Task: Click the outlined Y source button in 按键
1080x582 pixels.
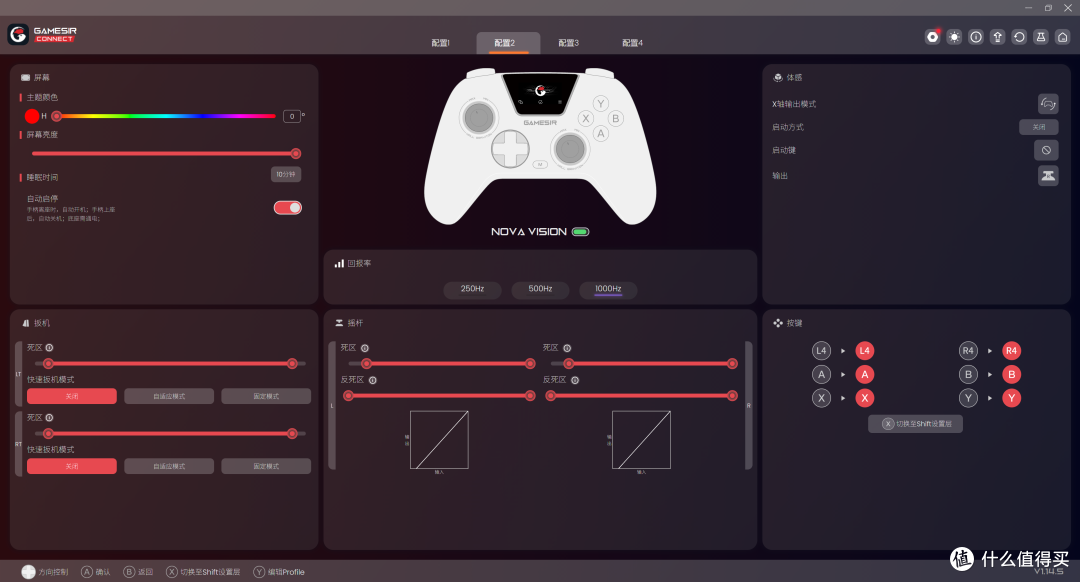Action: click(968, 398)
